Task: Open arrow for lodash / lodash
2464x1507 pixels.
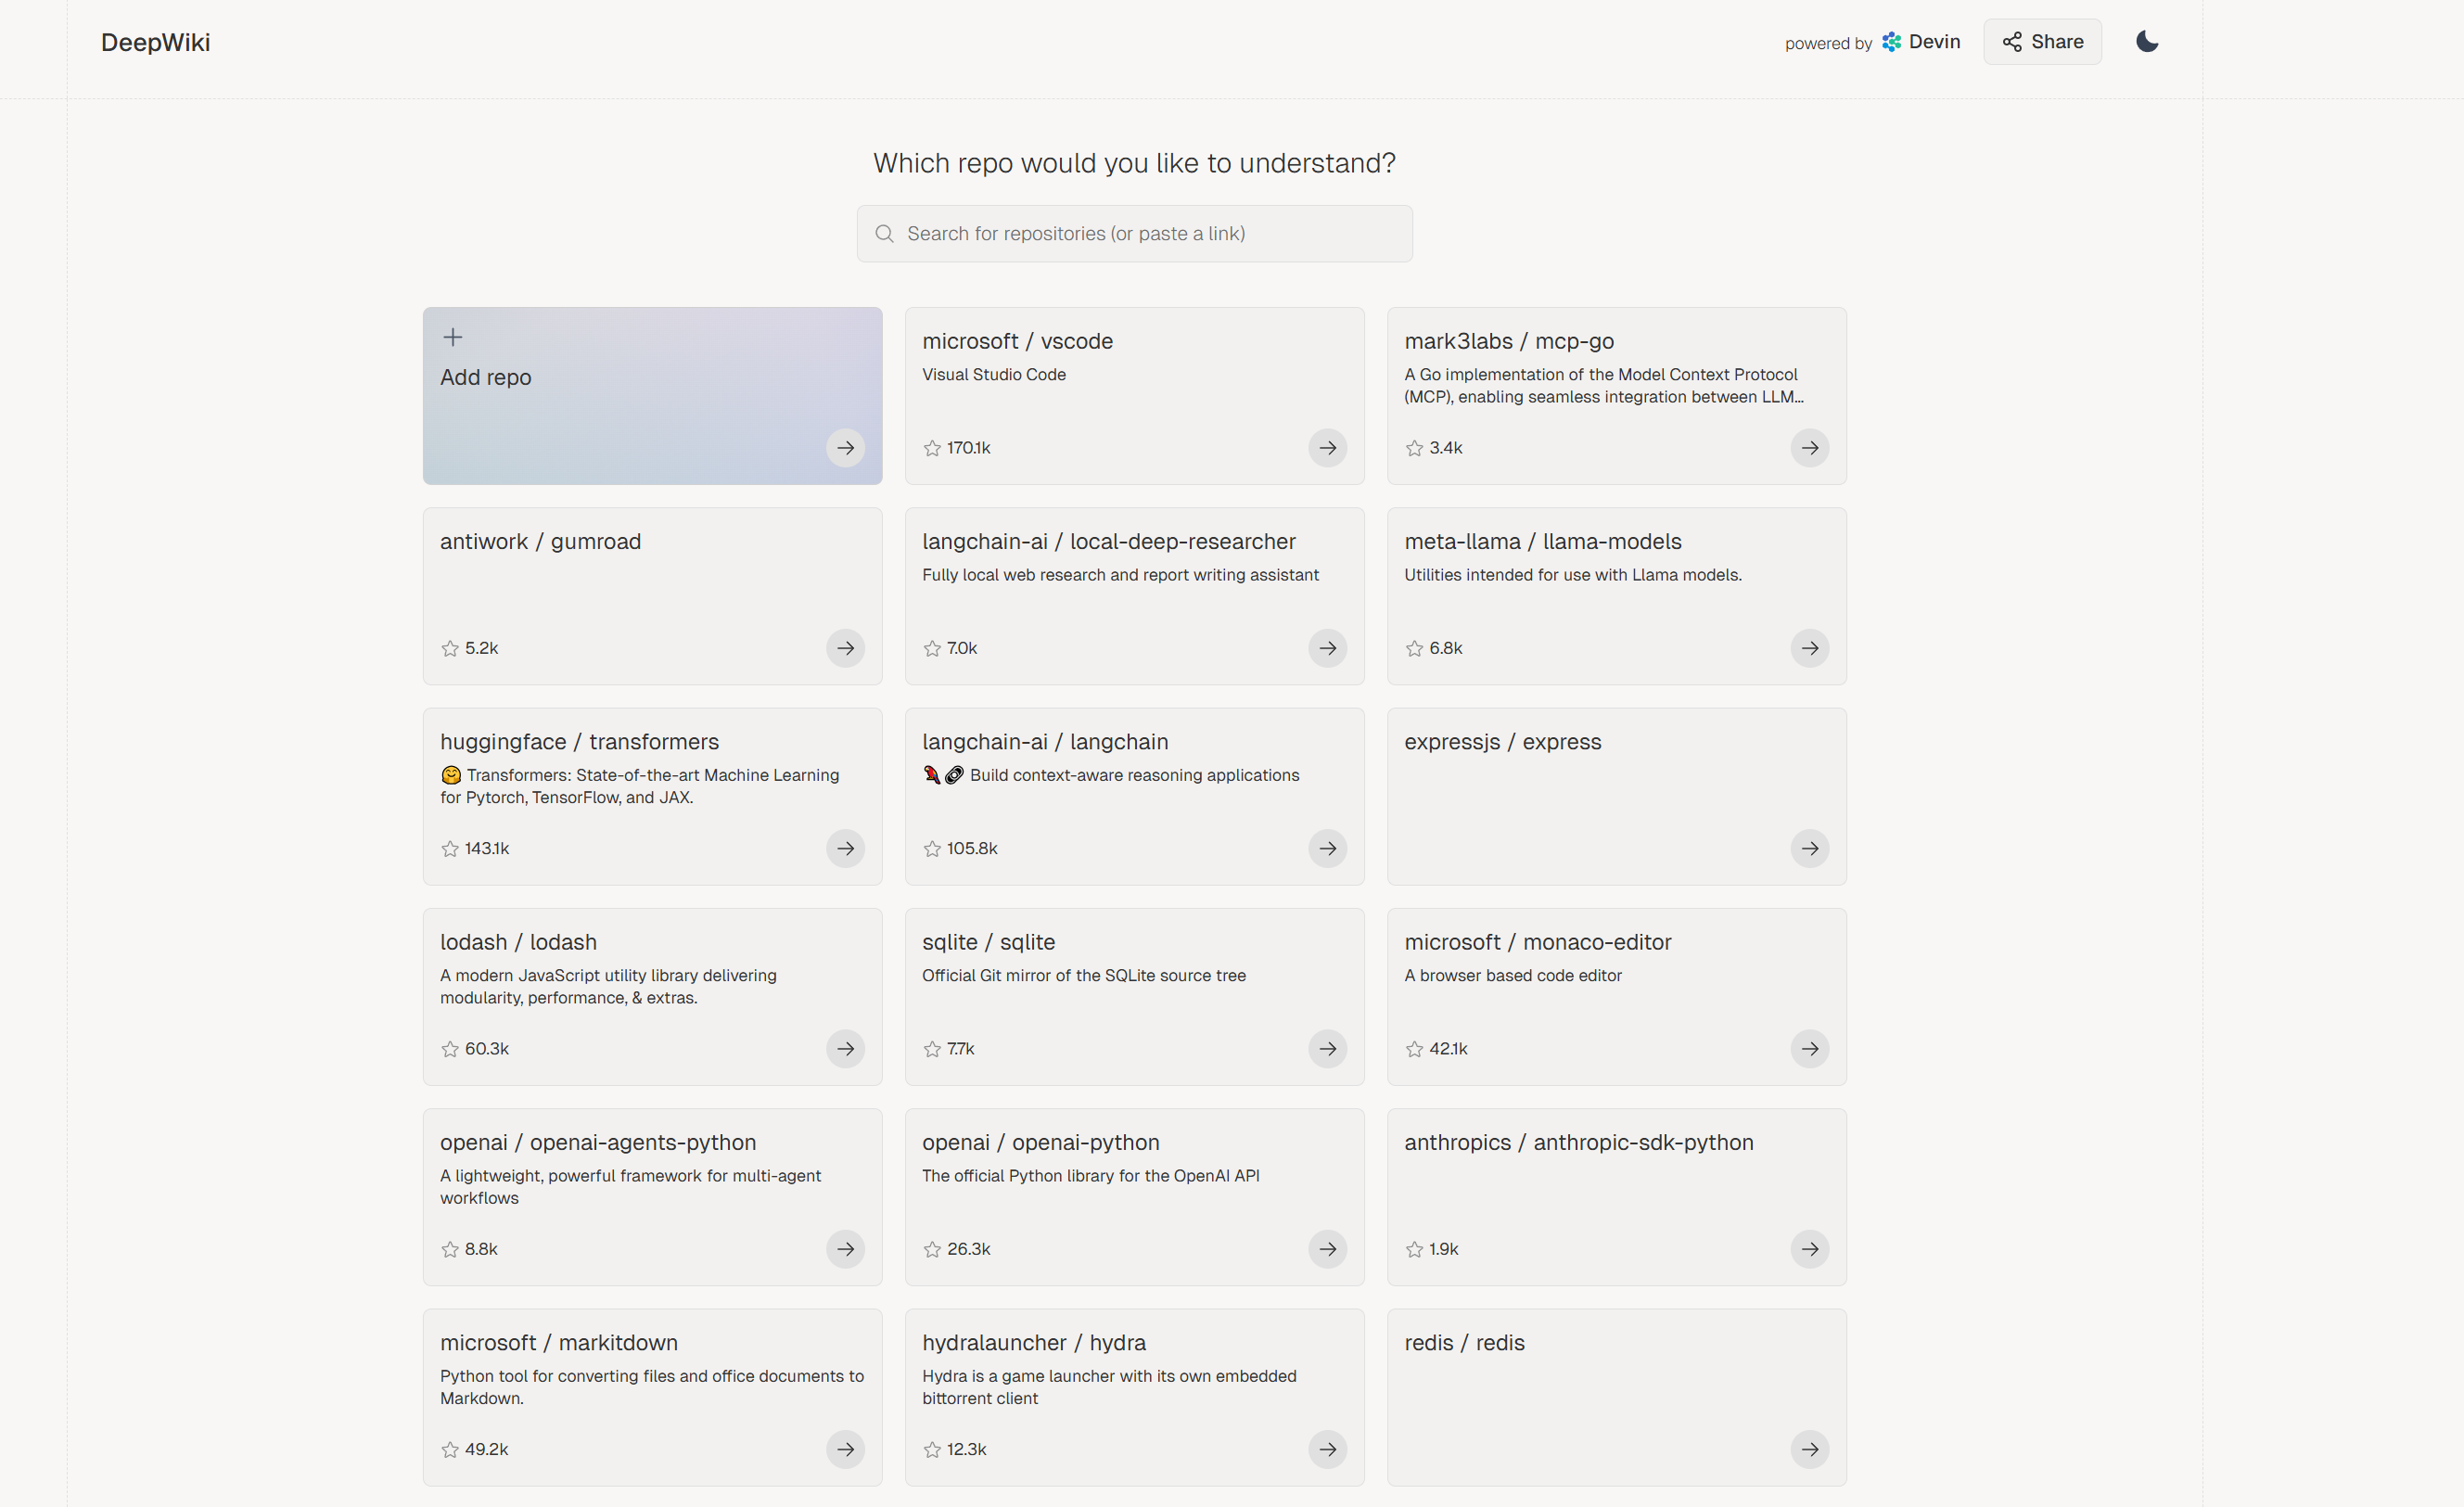Action: coord(845,1049)
